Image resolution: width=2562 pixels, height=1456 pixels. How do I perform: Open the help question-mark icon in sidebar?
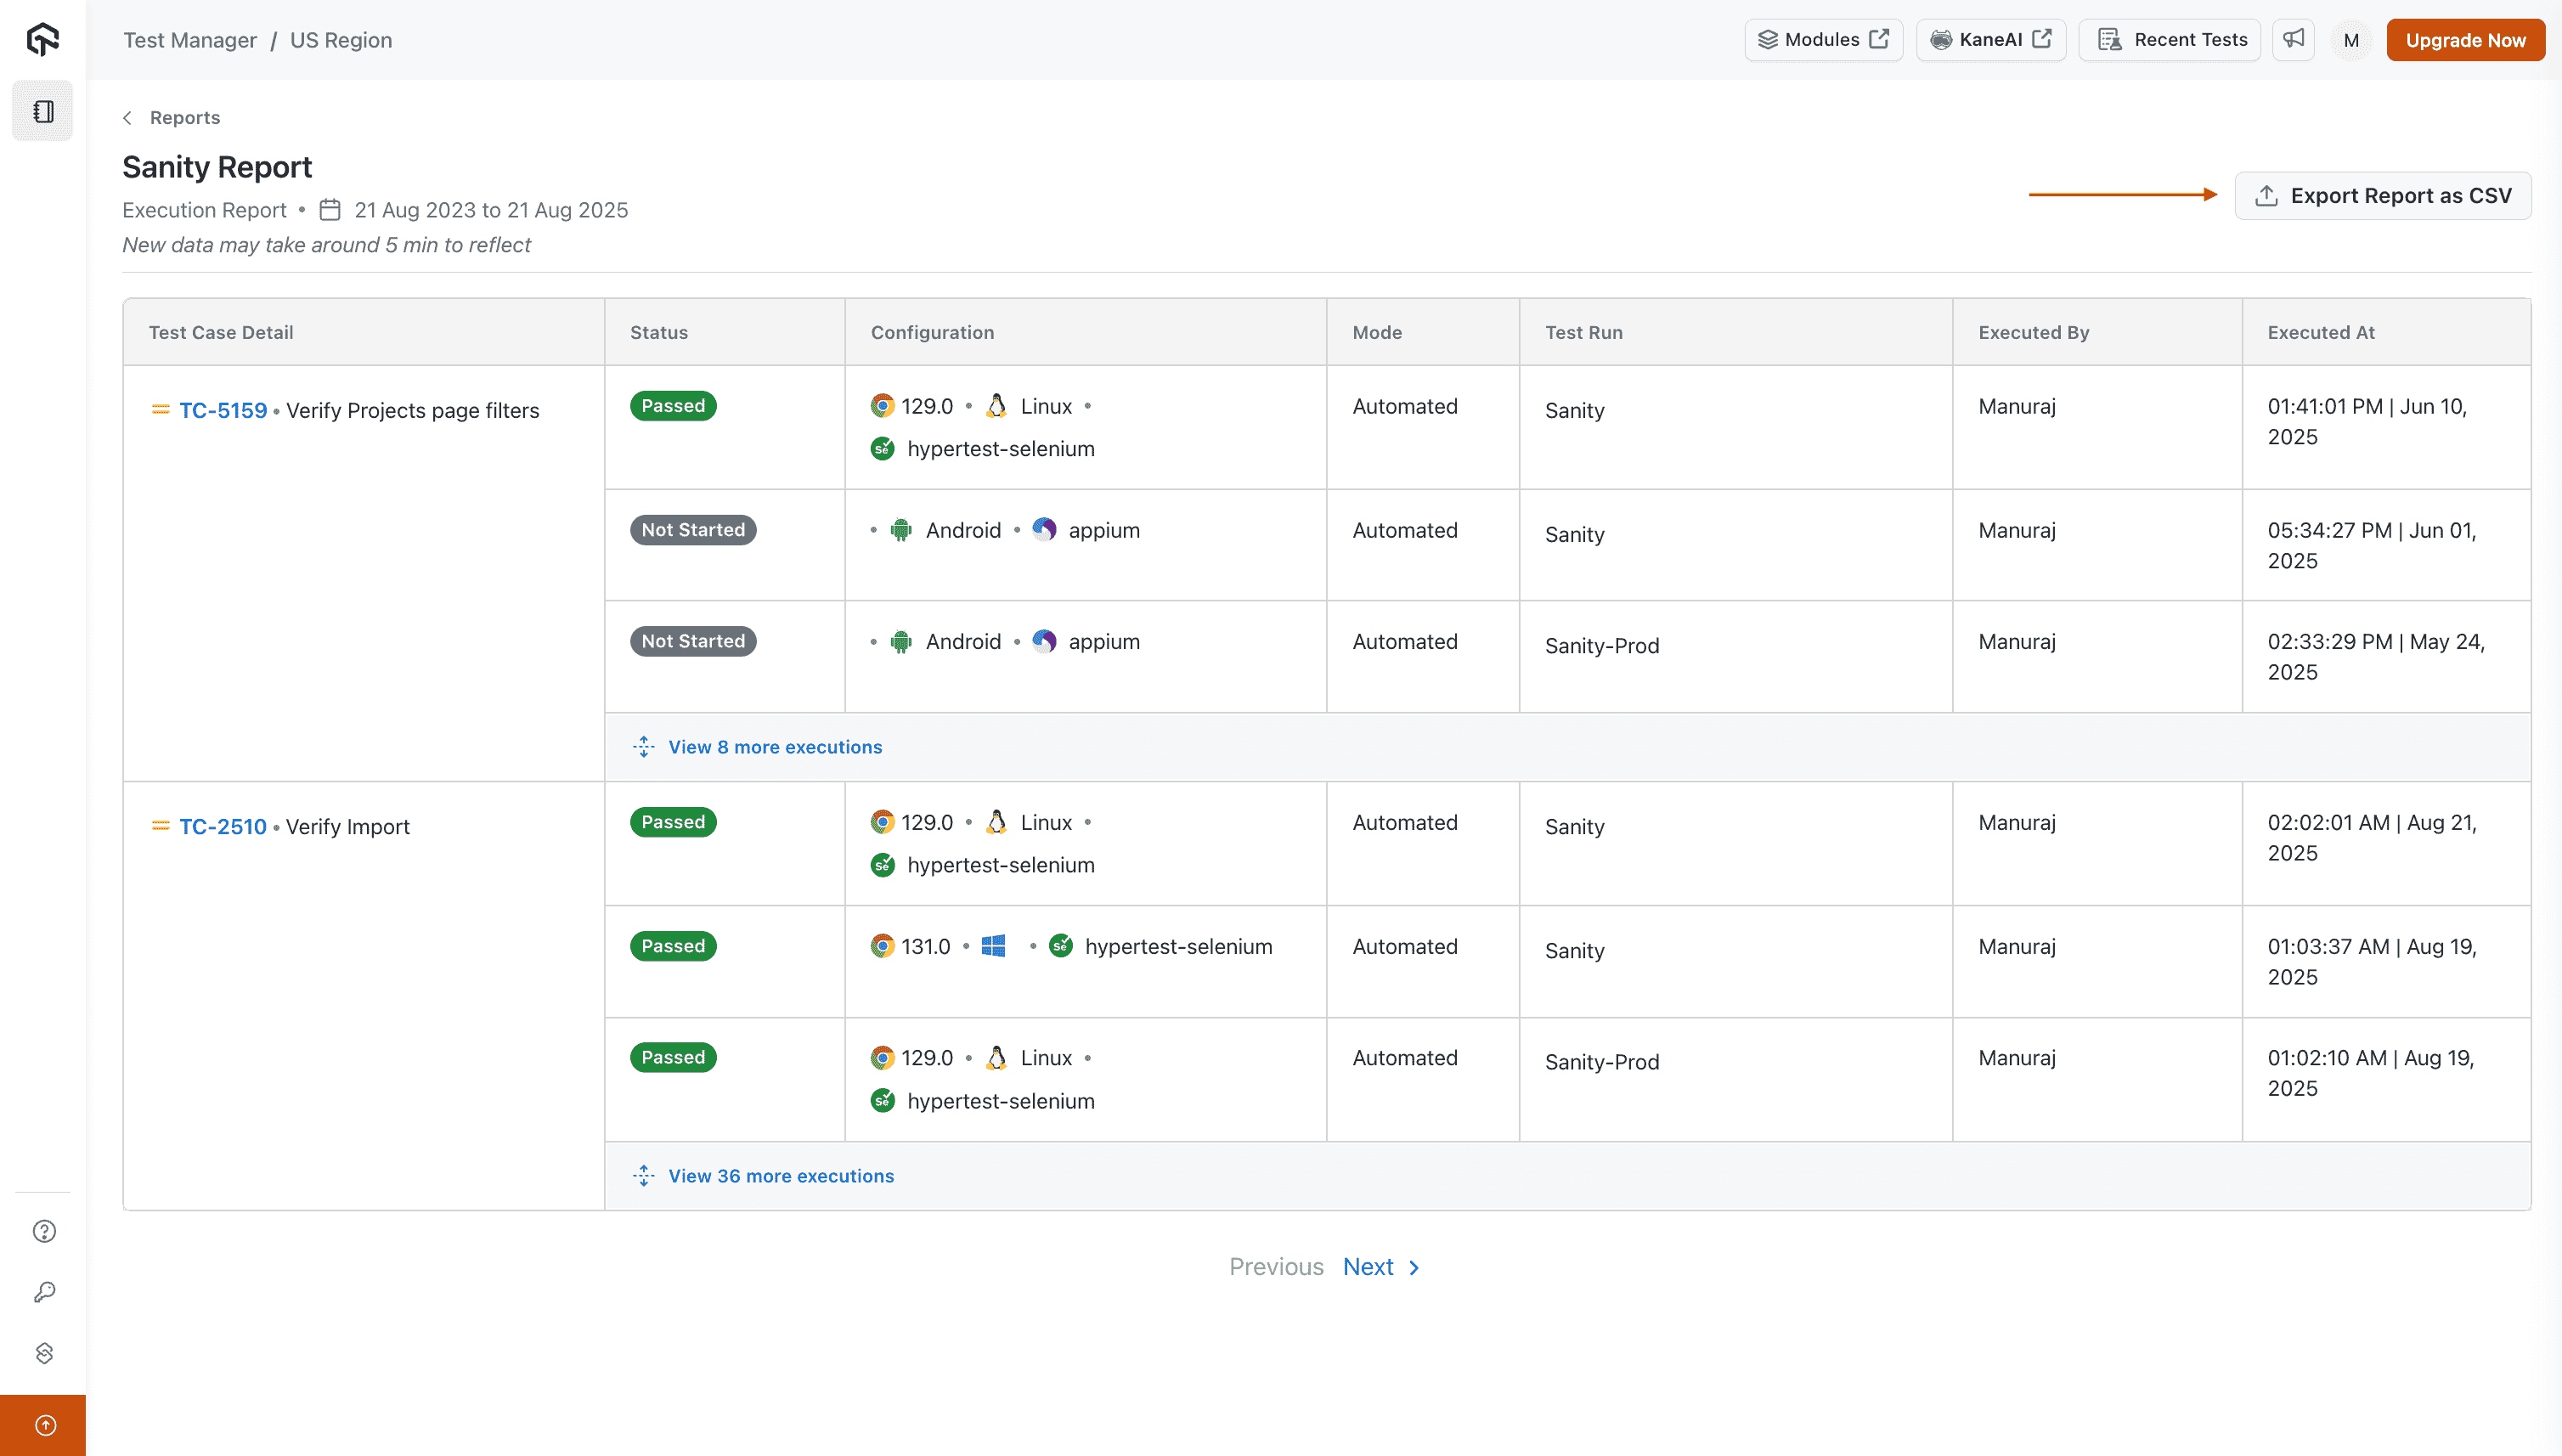tap(43, 1231)
